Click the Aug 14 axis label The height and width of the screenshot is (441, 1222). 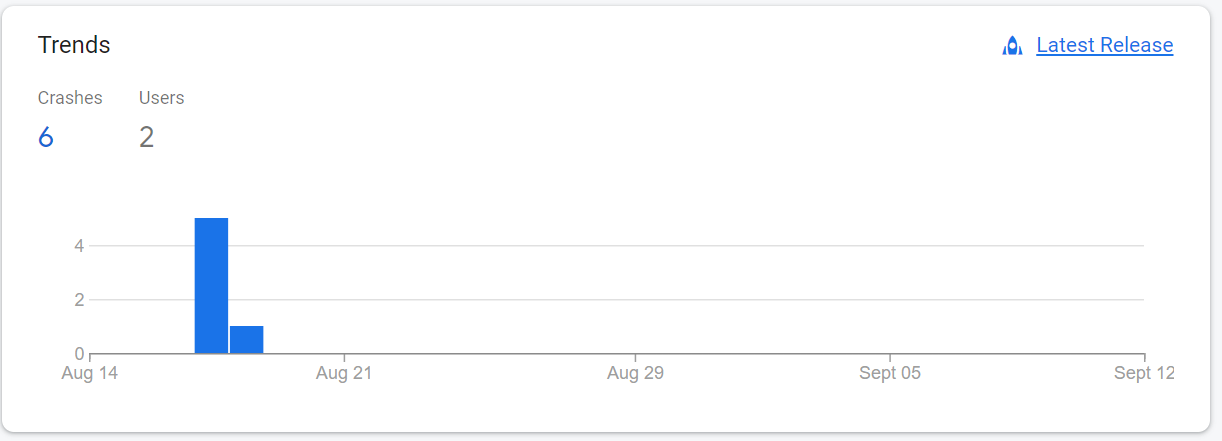pyautogui.click(x=89, y=374)
